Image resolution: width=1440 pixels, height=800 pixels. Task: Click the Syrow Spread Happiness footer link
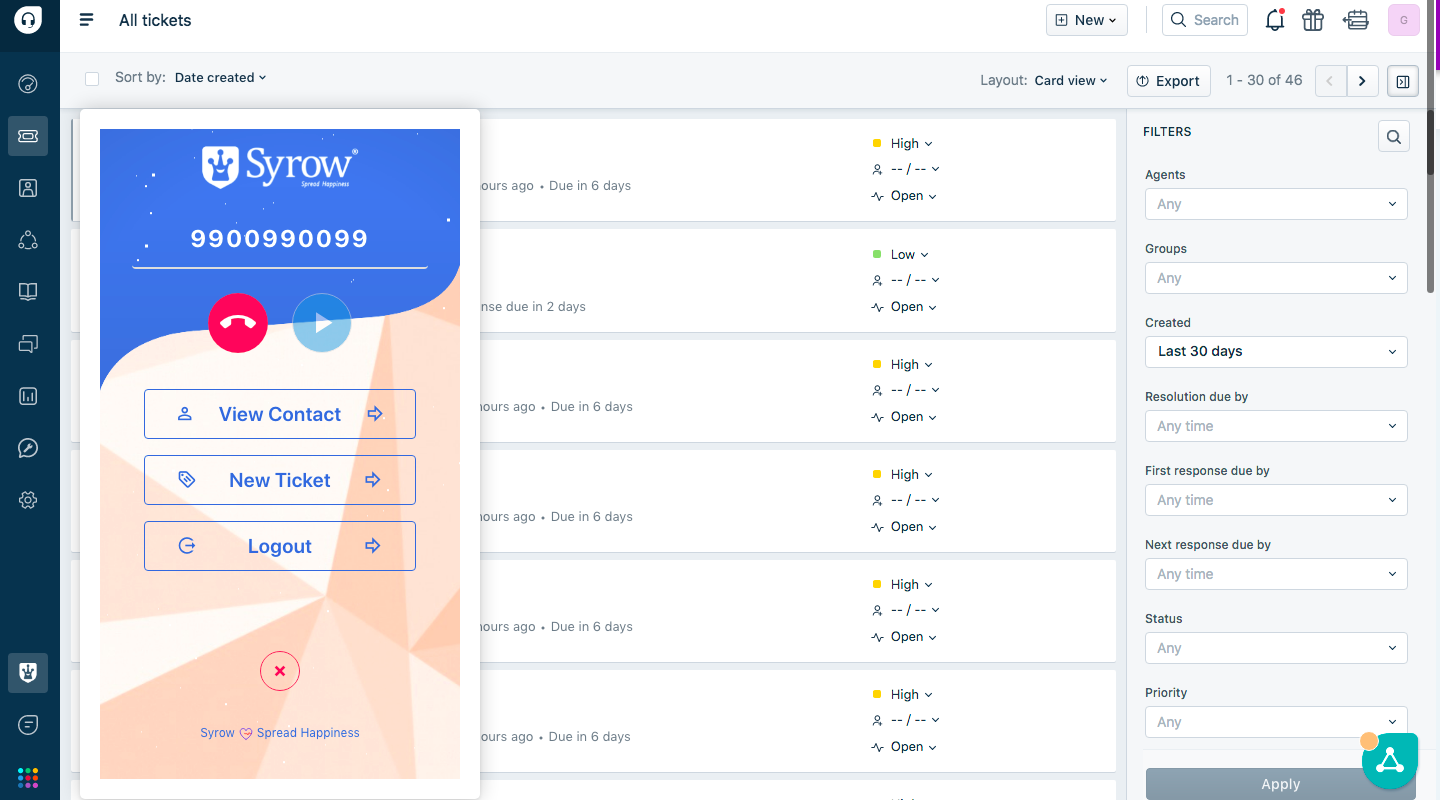(x=280, y=733)
